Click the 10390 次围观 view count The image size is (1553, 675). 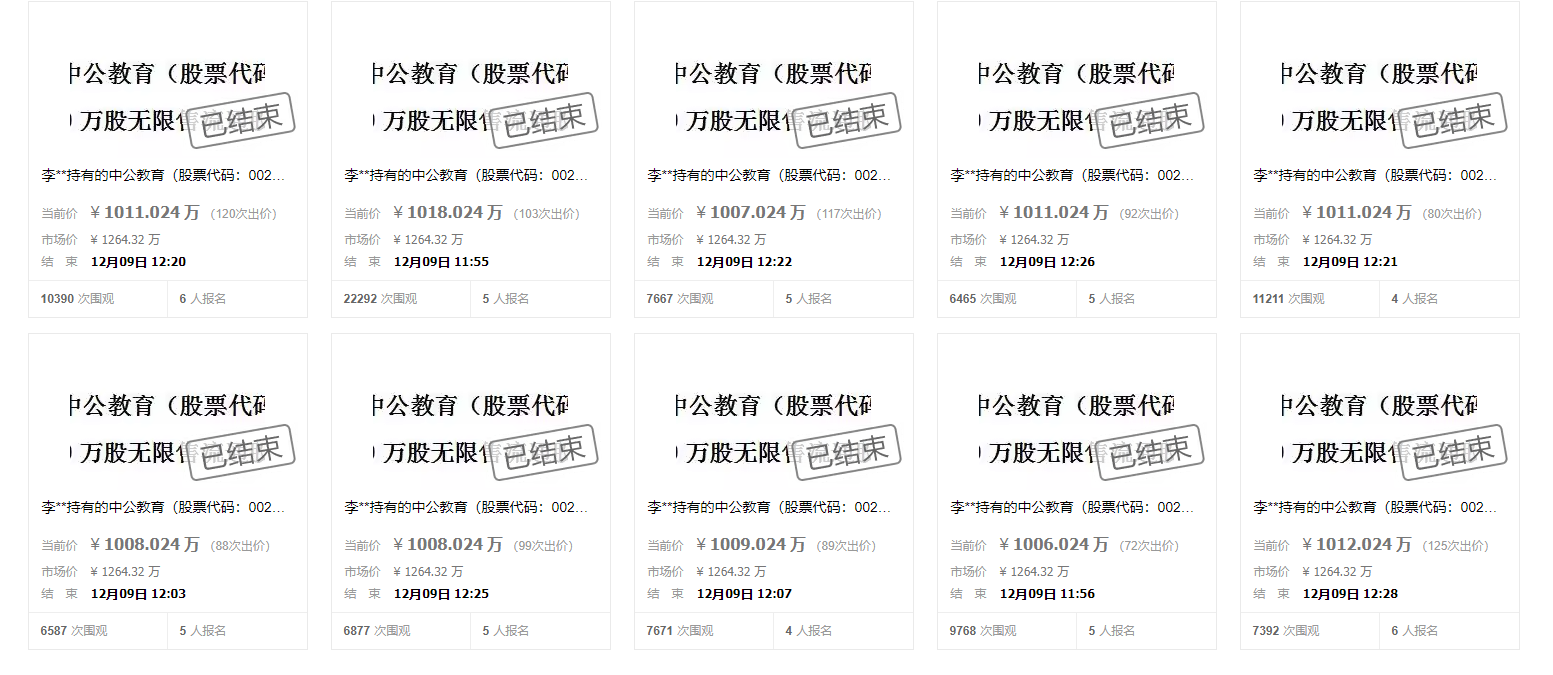tap(78, 299)
